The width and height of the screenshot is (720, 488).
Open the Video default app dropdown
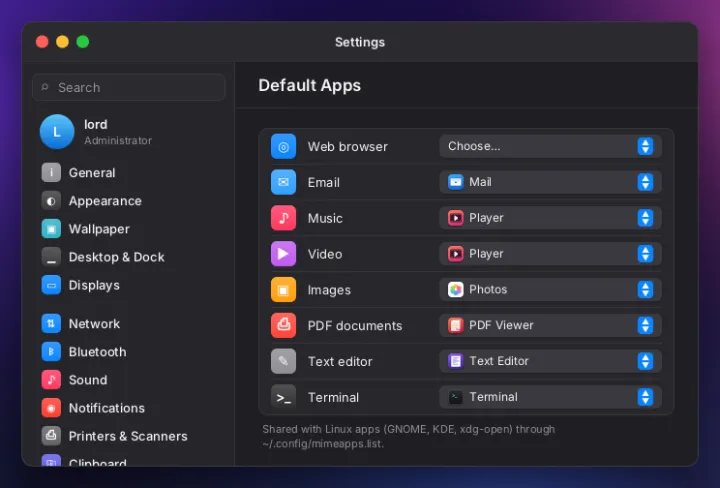[x=550, y=254]
